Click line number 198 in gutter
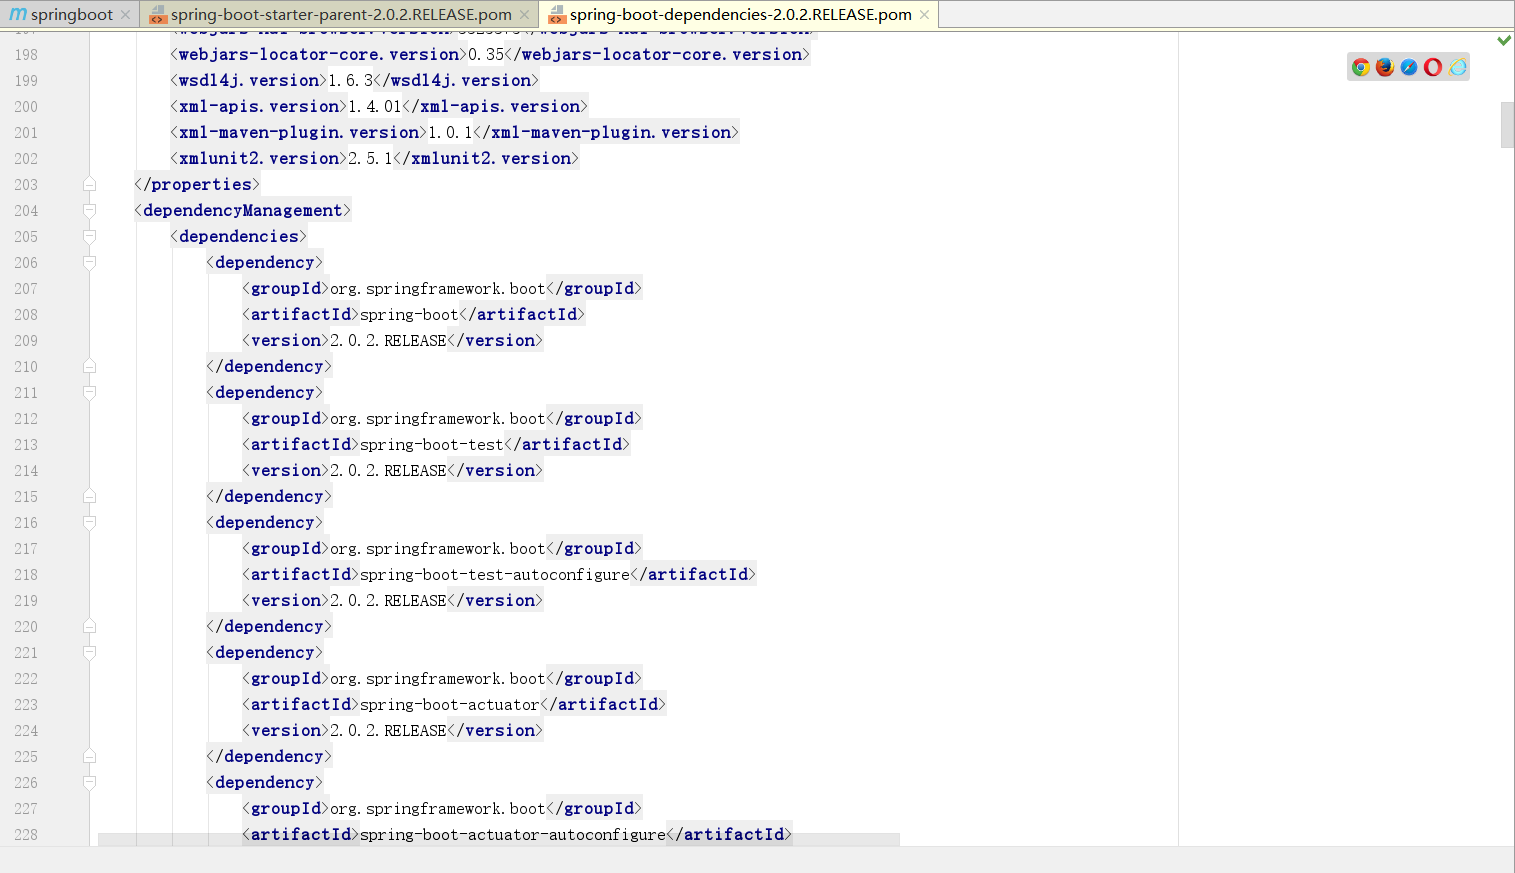 [x=26, y=54]
